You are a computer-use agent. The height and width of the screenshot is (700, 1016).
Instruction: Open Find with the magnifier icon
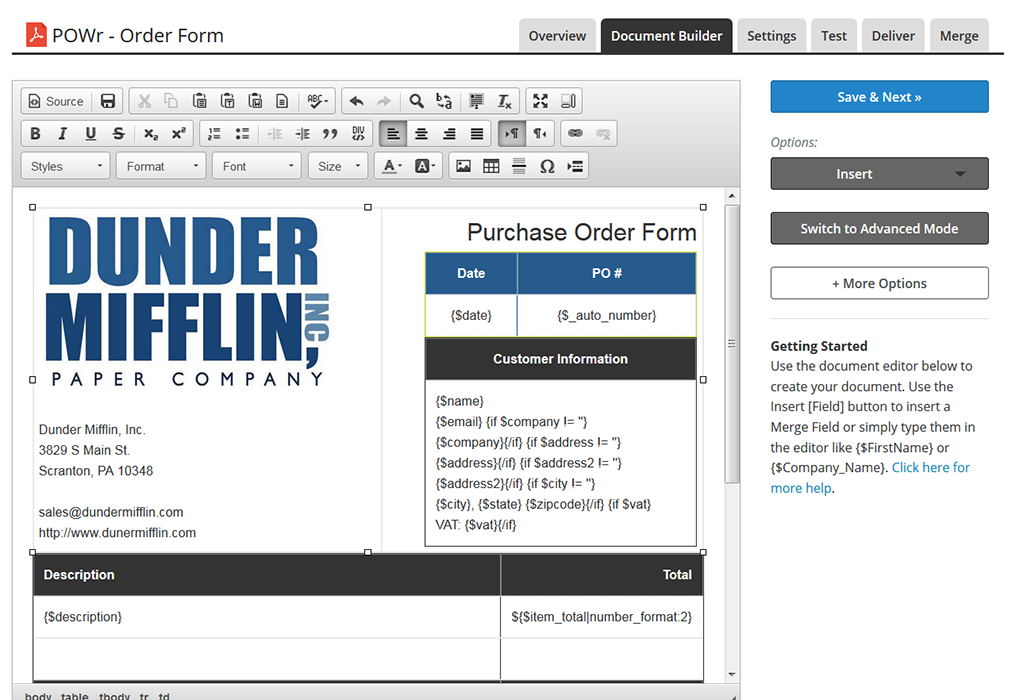click(416, 101)
